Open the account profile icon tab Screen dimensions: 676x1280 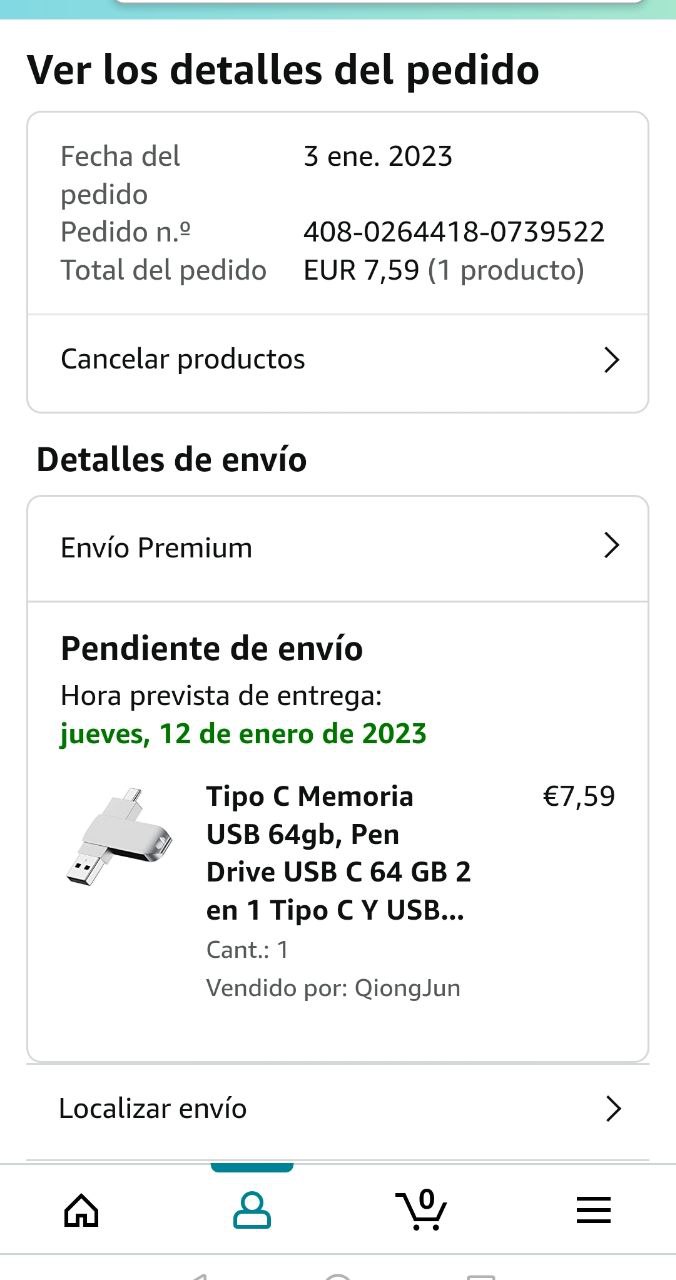252,1211
